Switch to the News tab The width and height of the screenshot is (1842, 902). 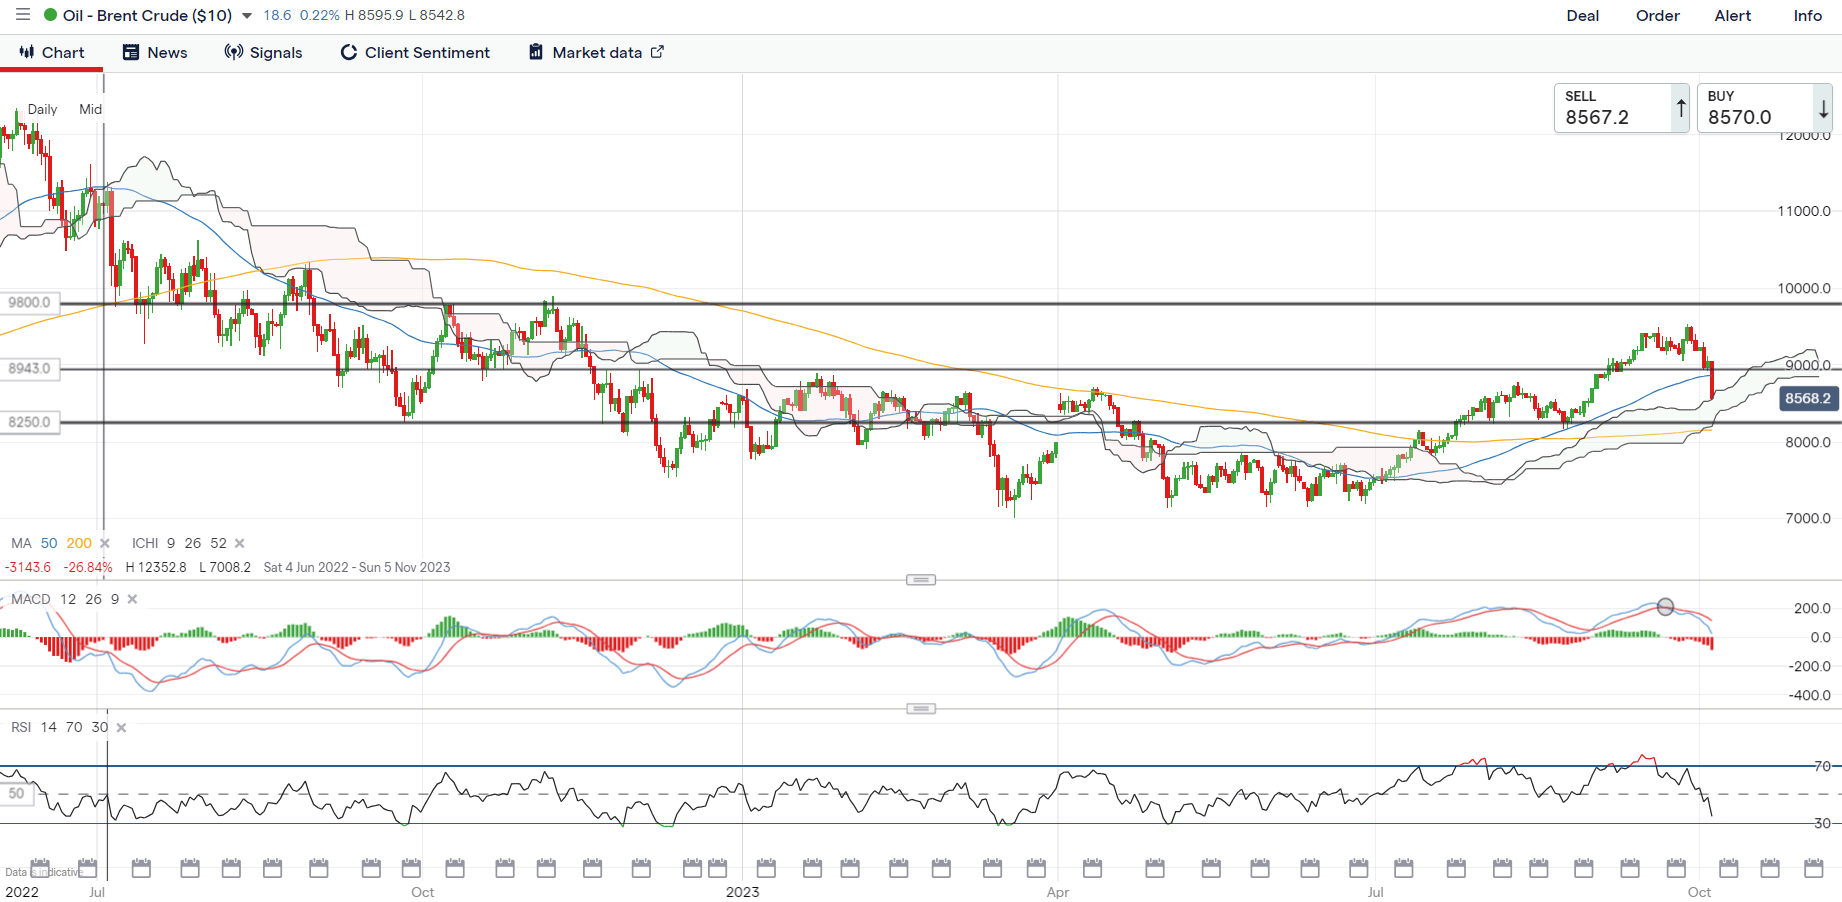pyautogui.click(x=155, y=53)
